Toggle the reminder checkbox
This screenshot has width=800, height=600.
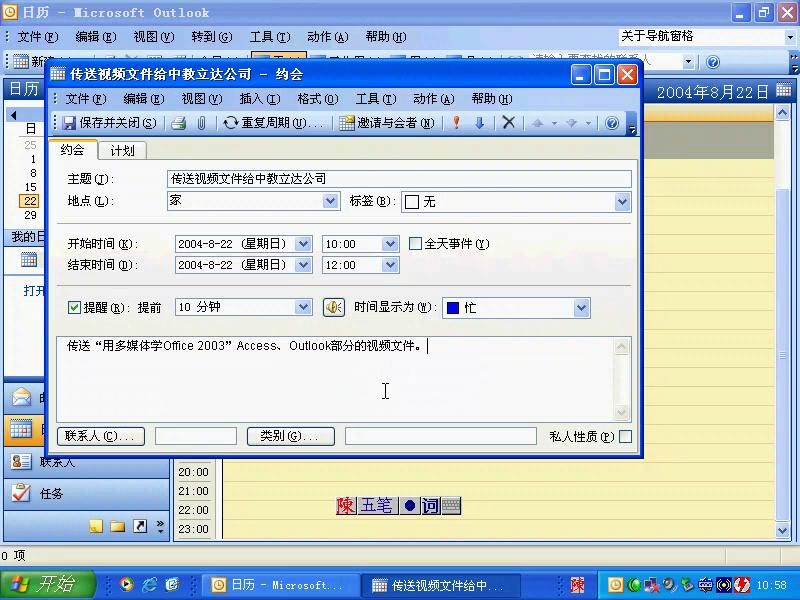coord(74,307)
